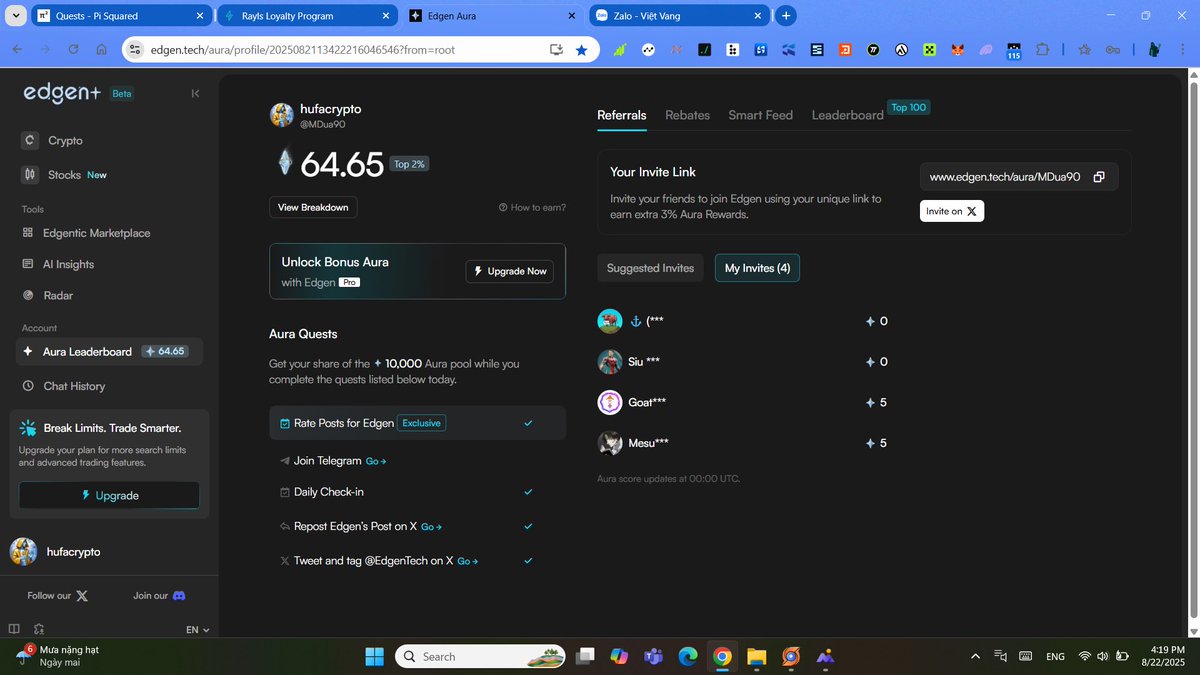
Task: Copy the invite link using the copy icon
Action: tap(1098, 176)
